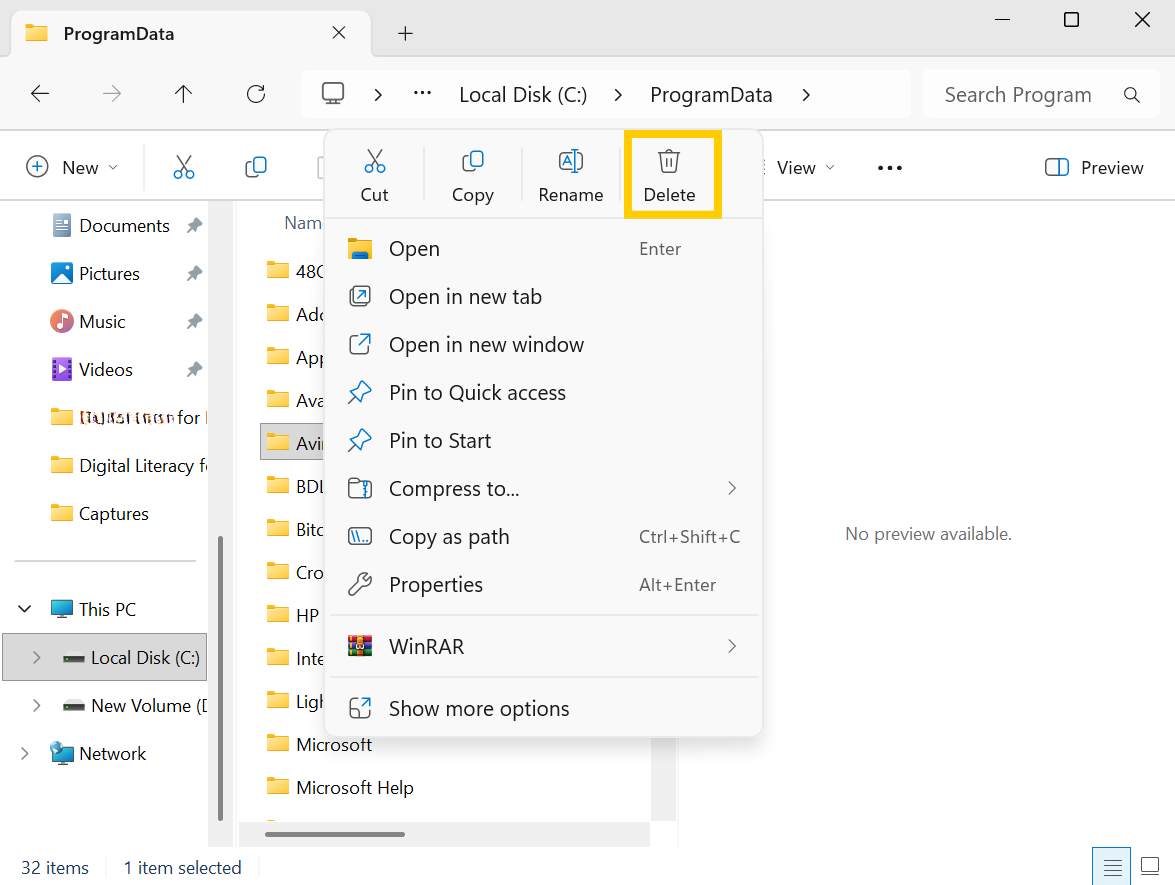Close the ProgramData tab
This screenshot has height=885, width=1175.
pyautogui.click(x=339, y=33)
